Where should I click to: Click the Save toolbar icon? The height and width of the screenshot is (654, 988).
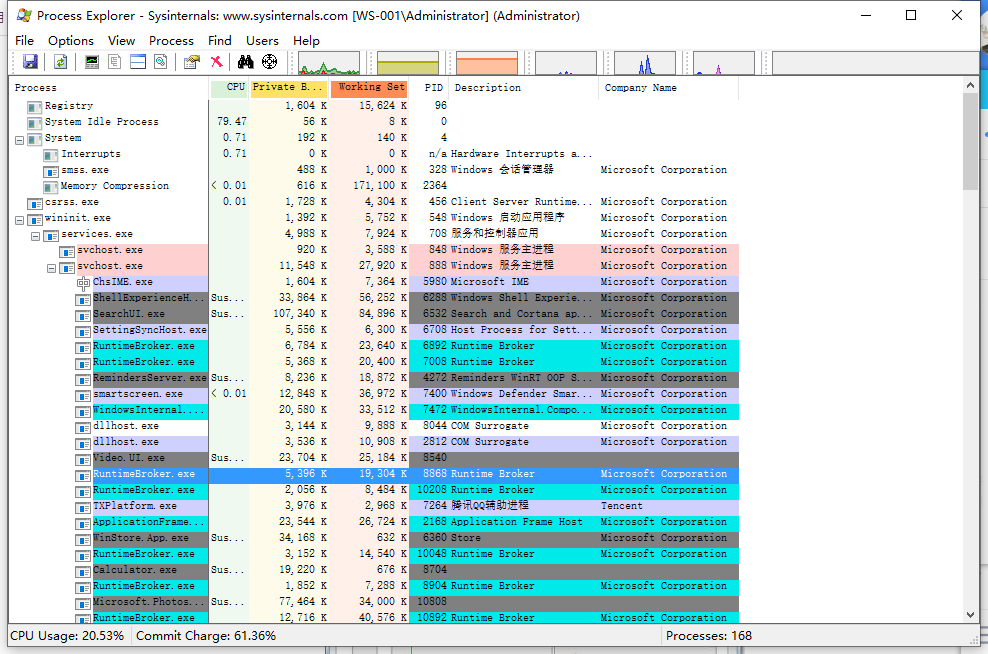30,62
